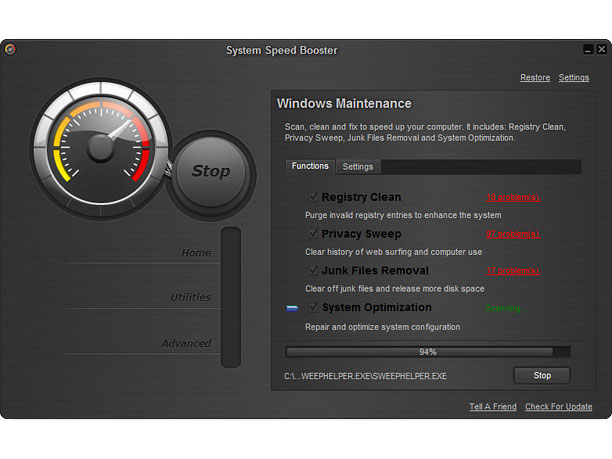Open the Restore link
Screen dimensions: 612x459
coord(535,77)
